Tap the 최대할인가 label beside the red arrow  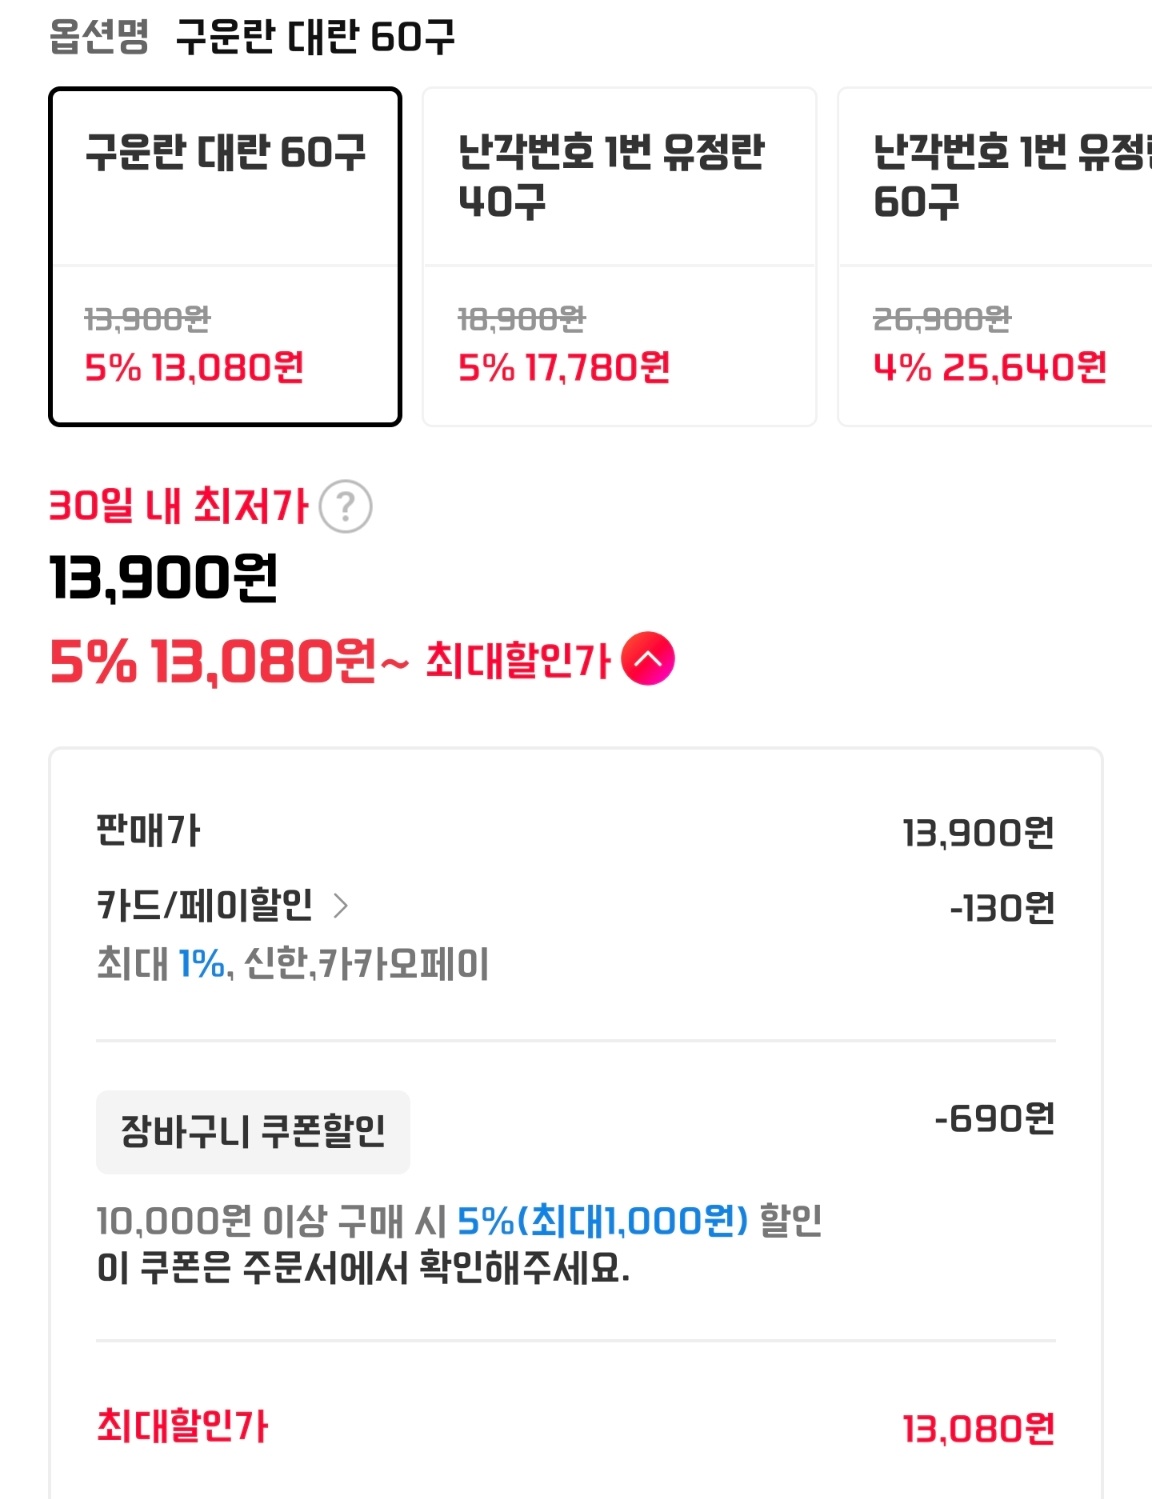[517, 660]
